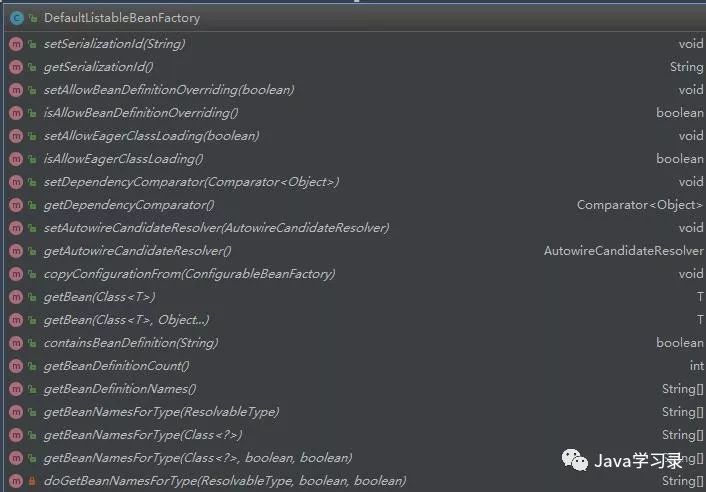Click the lock visibility icon of doGetBeanNamesForType
This screenshot has height=492, width=706.
32,481
